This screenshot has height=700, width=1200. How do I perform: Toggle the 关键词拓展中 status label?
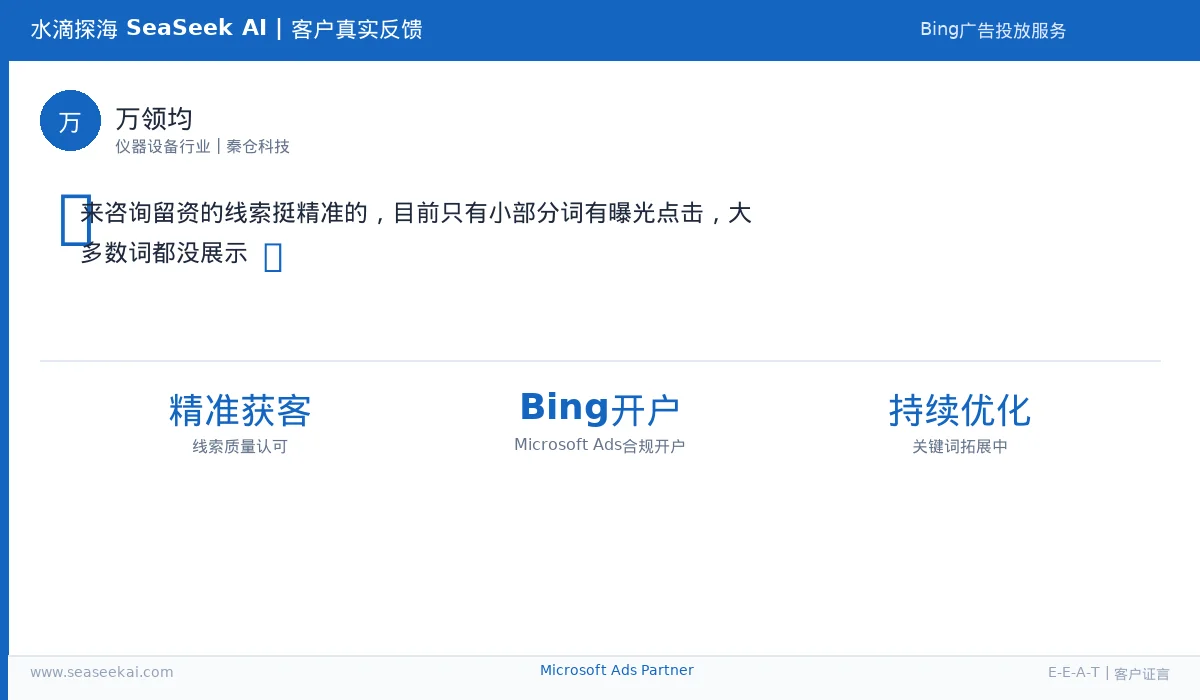click(x=960, y=446)
